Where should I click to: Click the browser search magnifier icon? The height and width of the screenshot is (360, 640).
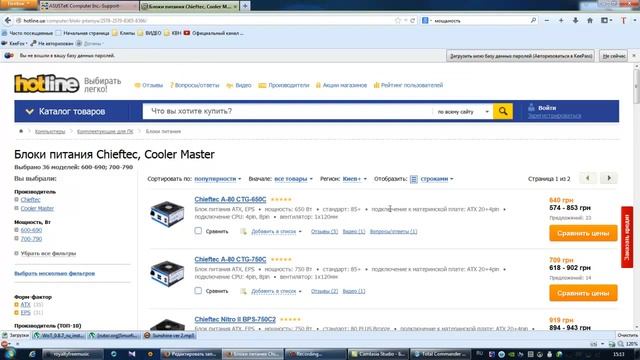[x=533, y=20]
